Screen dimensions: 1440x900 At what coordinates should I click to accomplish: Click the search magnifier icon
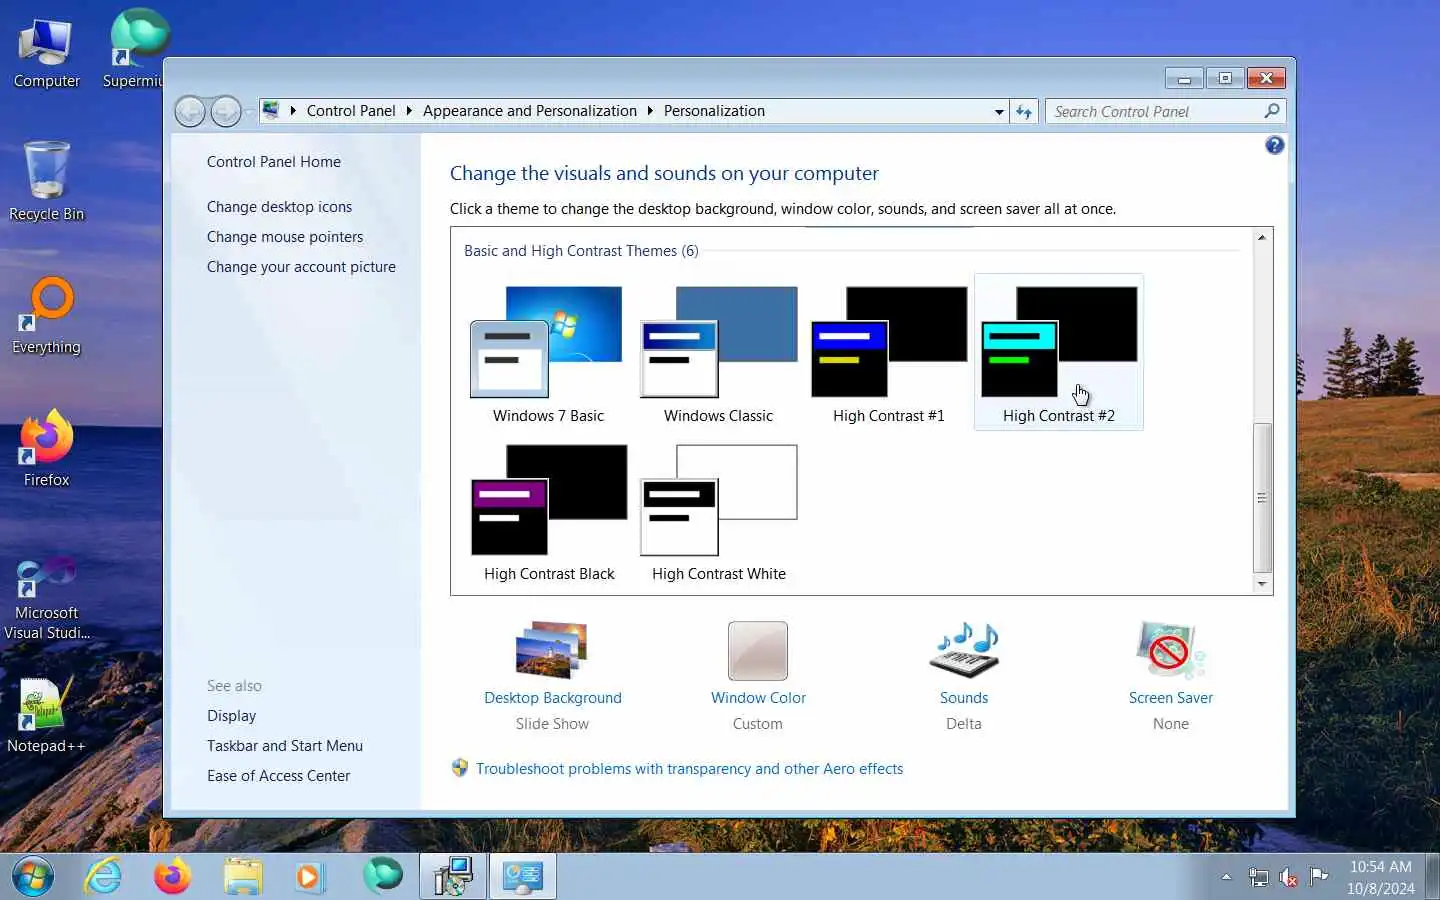(1272, 111)
